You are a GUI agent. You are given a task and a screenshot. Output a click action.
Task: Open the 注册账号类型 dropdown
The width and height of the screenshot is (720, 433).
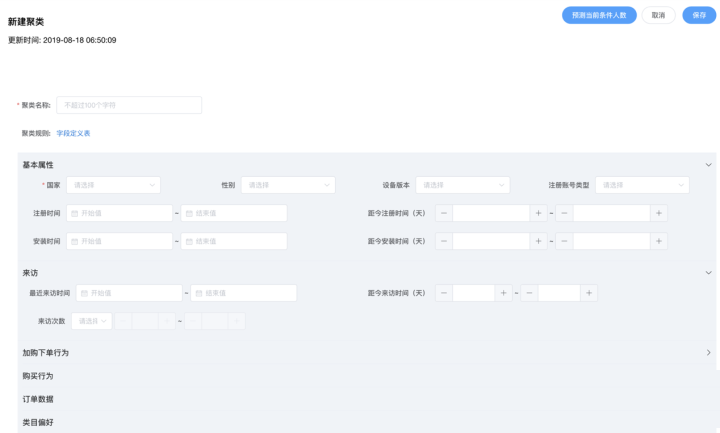point(642,185)
